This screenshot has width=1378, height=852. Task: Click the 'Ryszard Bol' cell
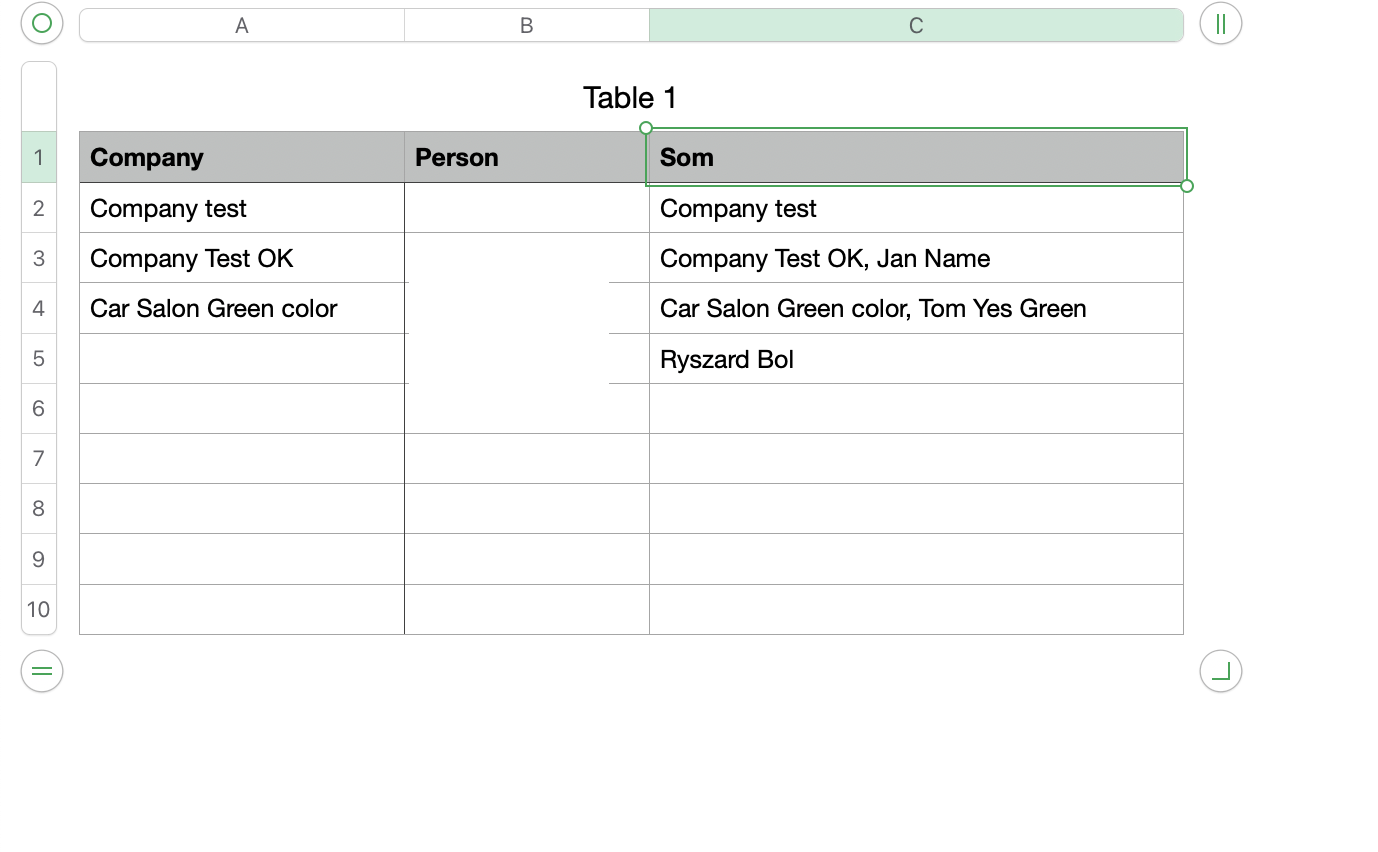point(916,359)
